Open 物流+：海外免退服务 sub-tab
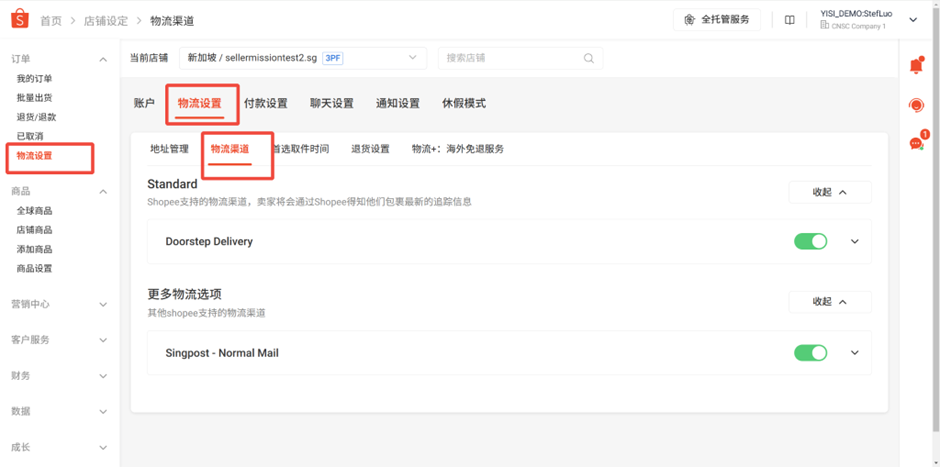This screenshot has width=940, height=467. point(457,149)
